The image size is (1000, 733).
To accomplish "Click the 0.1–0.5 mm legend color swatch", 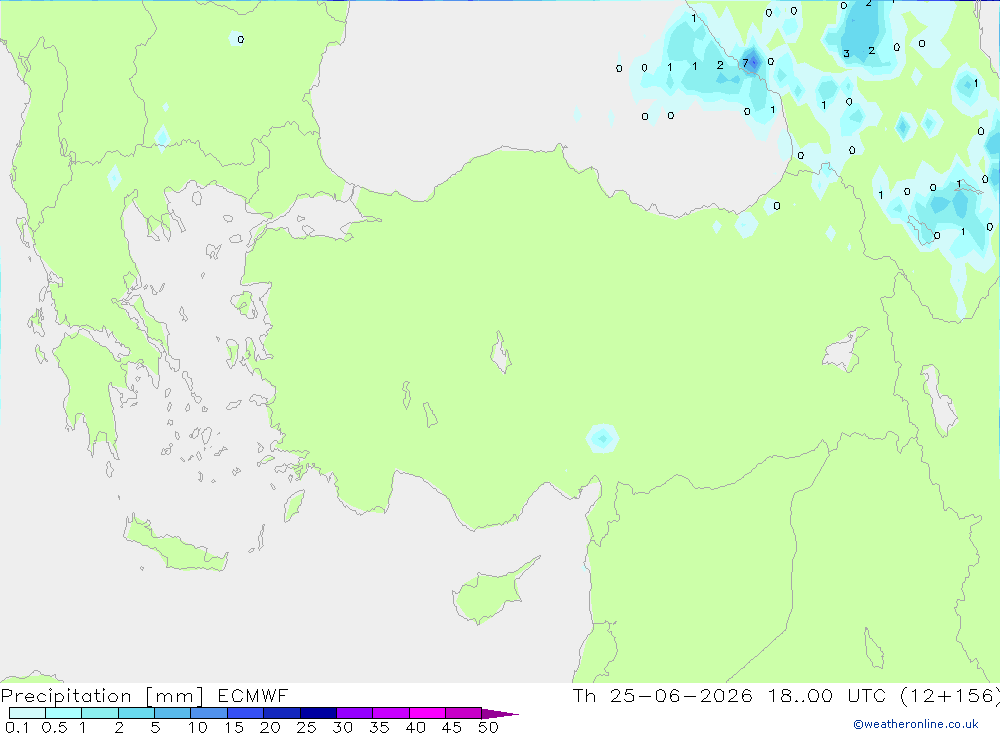I will 27,713.
